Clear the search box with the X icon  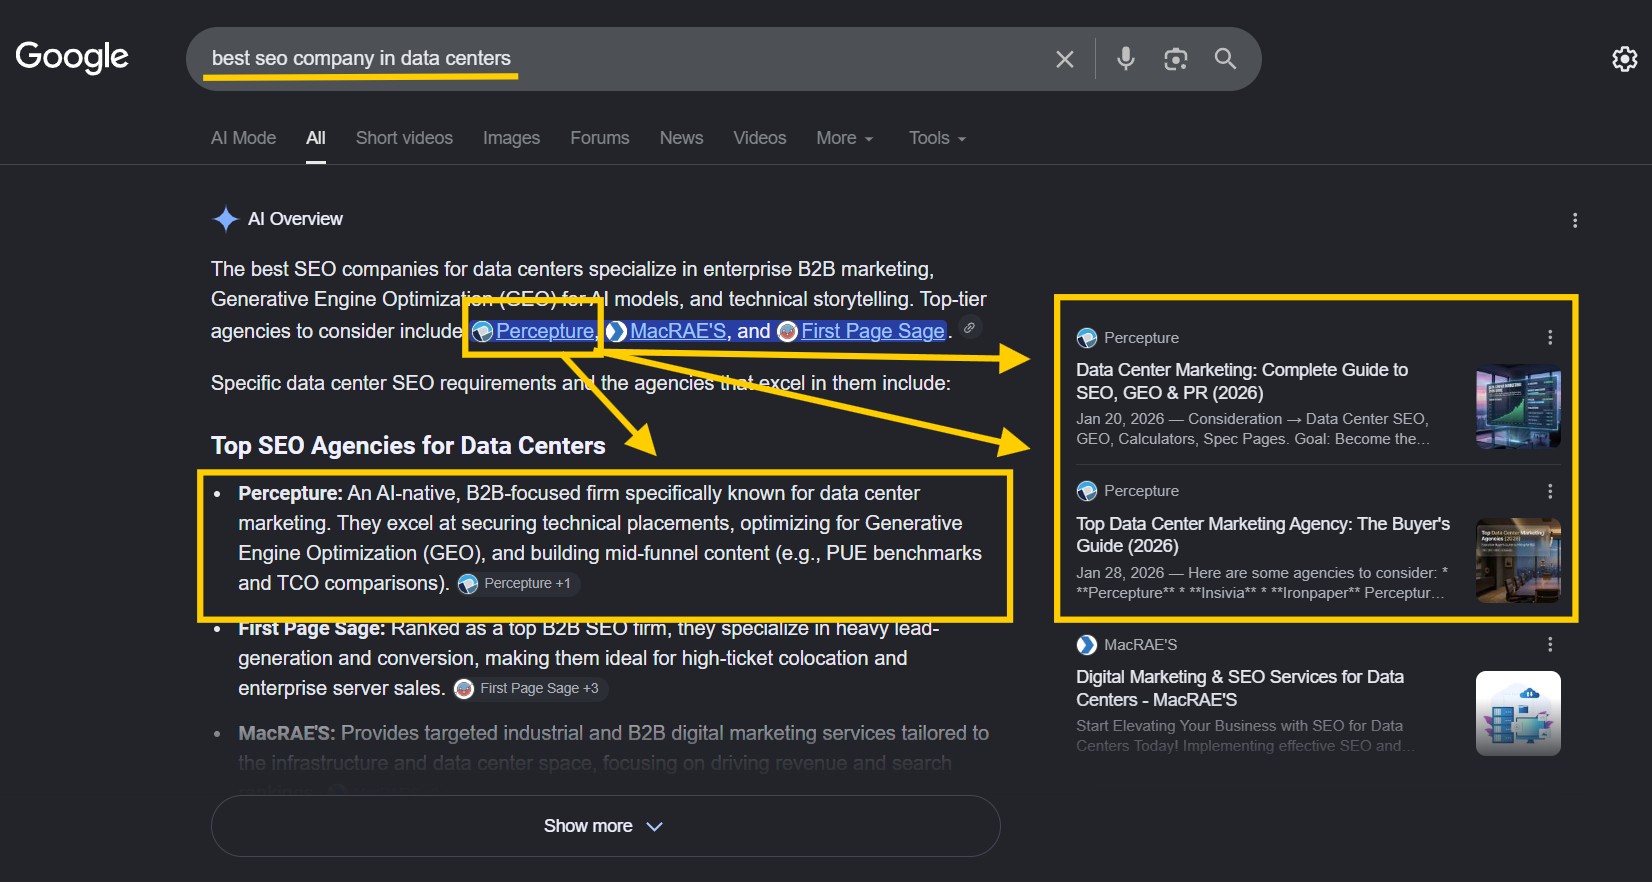(x=1065, y=59)
